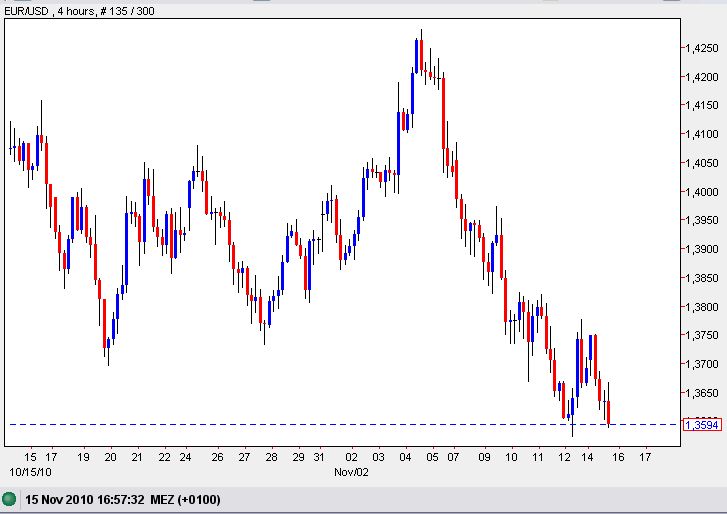
Task: Click the 1,3750 price axis label
Action: 702,336
